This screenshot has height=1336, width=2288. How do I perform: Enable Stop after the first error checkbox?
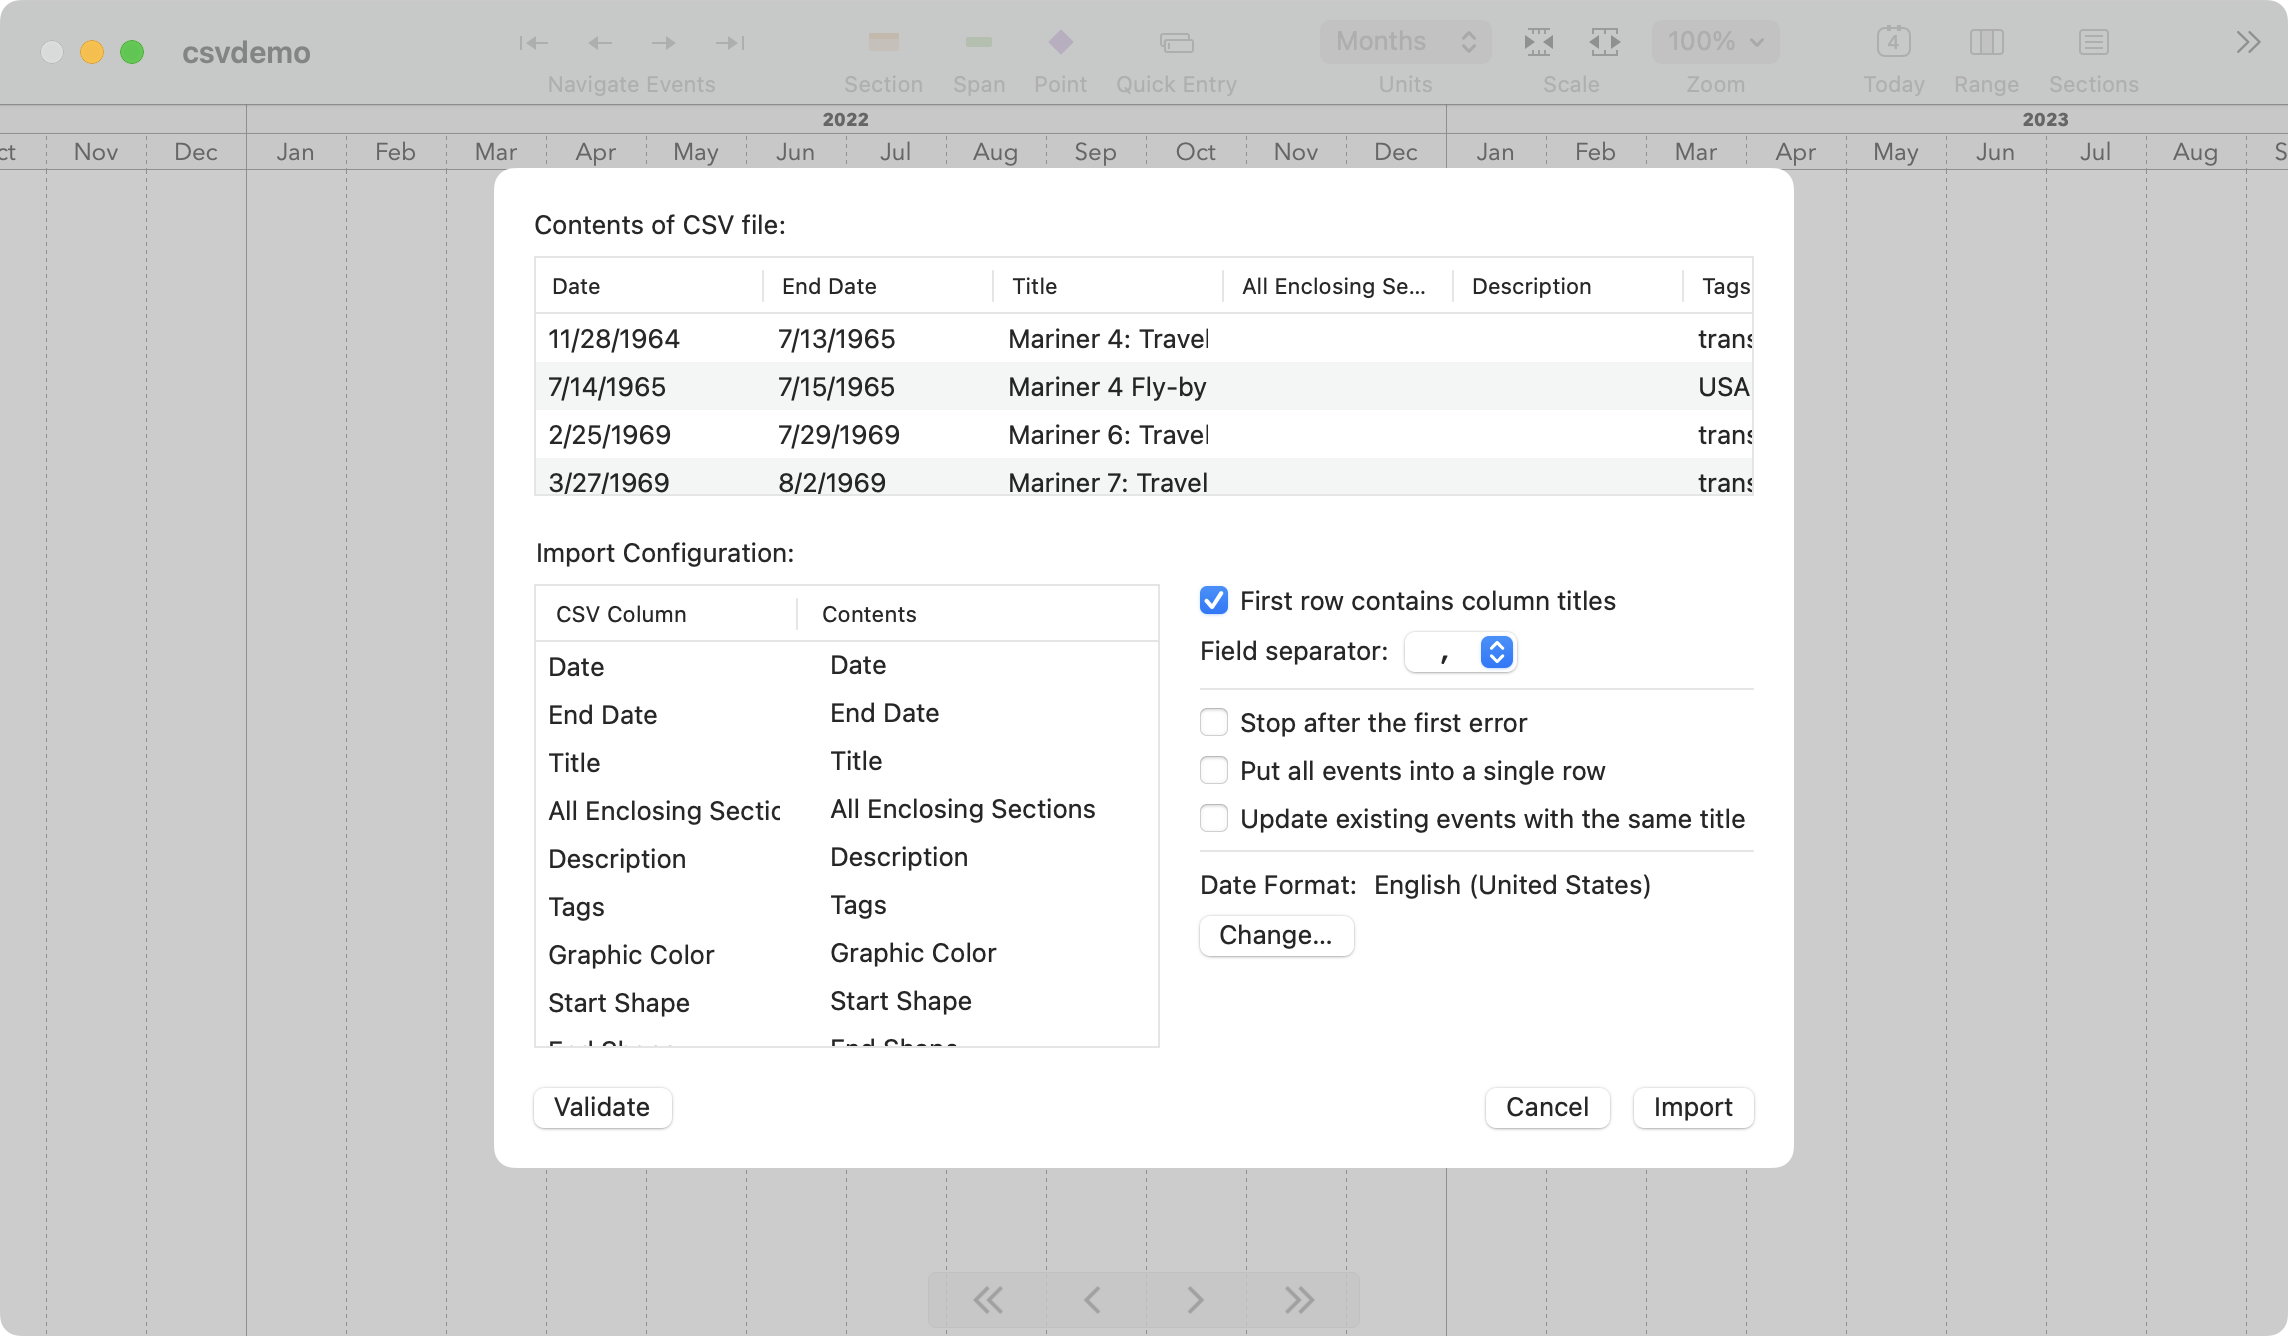click(1213, 722)
